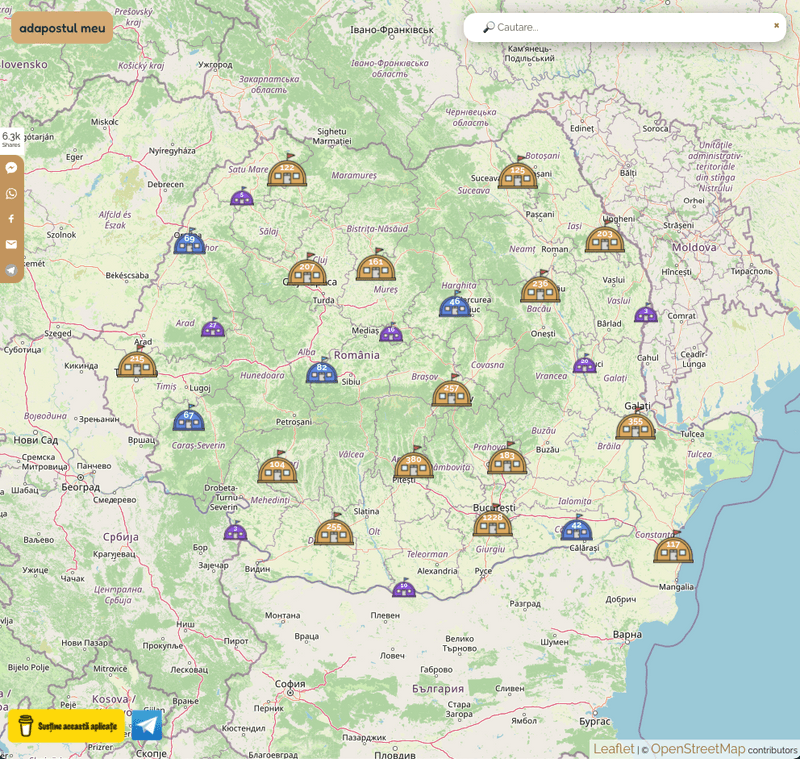The height and width of the screenshot is (759, 800).
Task: Focus the Cautare search field
Action: point(625,27)
